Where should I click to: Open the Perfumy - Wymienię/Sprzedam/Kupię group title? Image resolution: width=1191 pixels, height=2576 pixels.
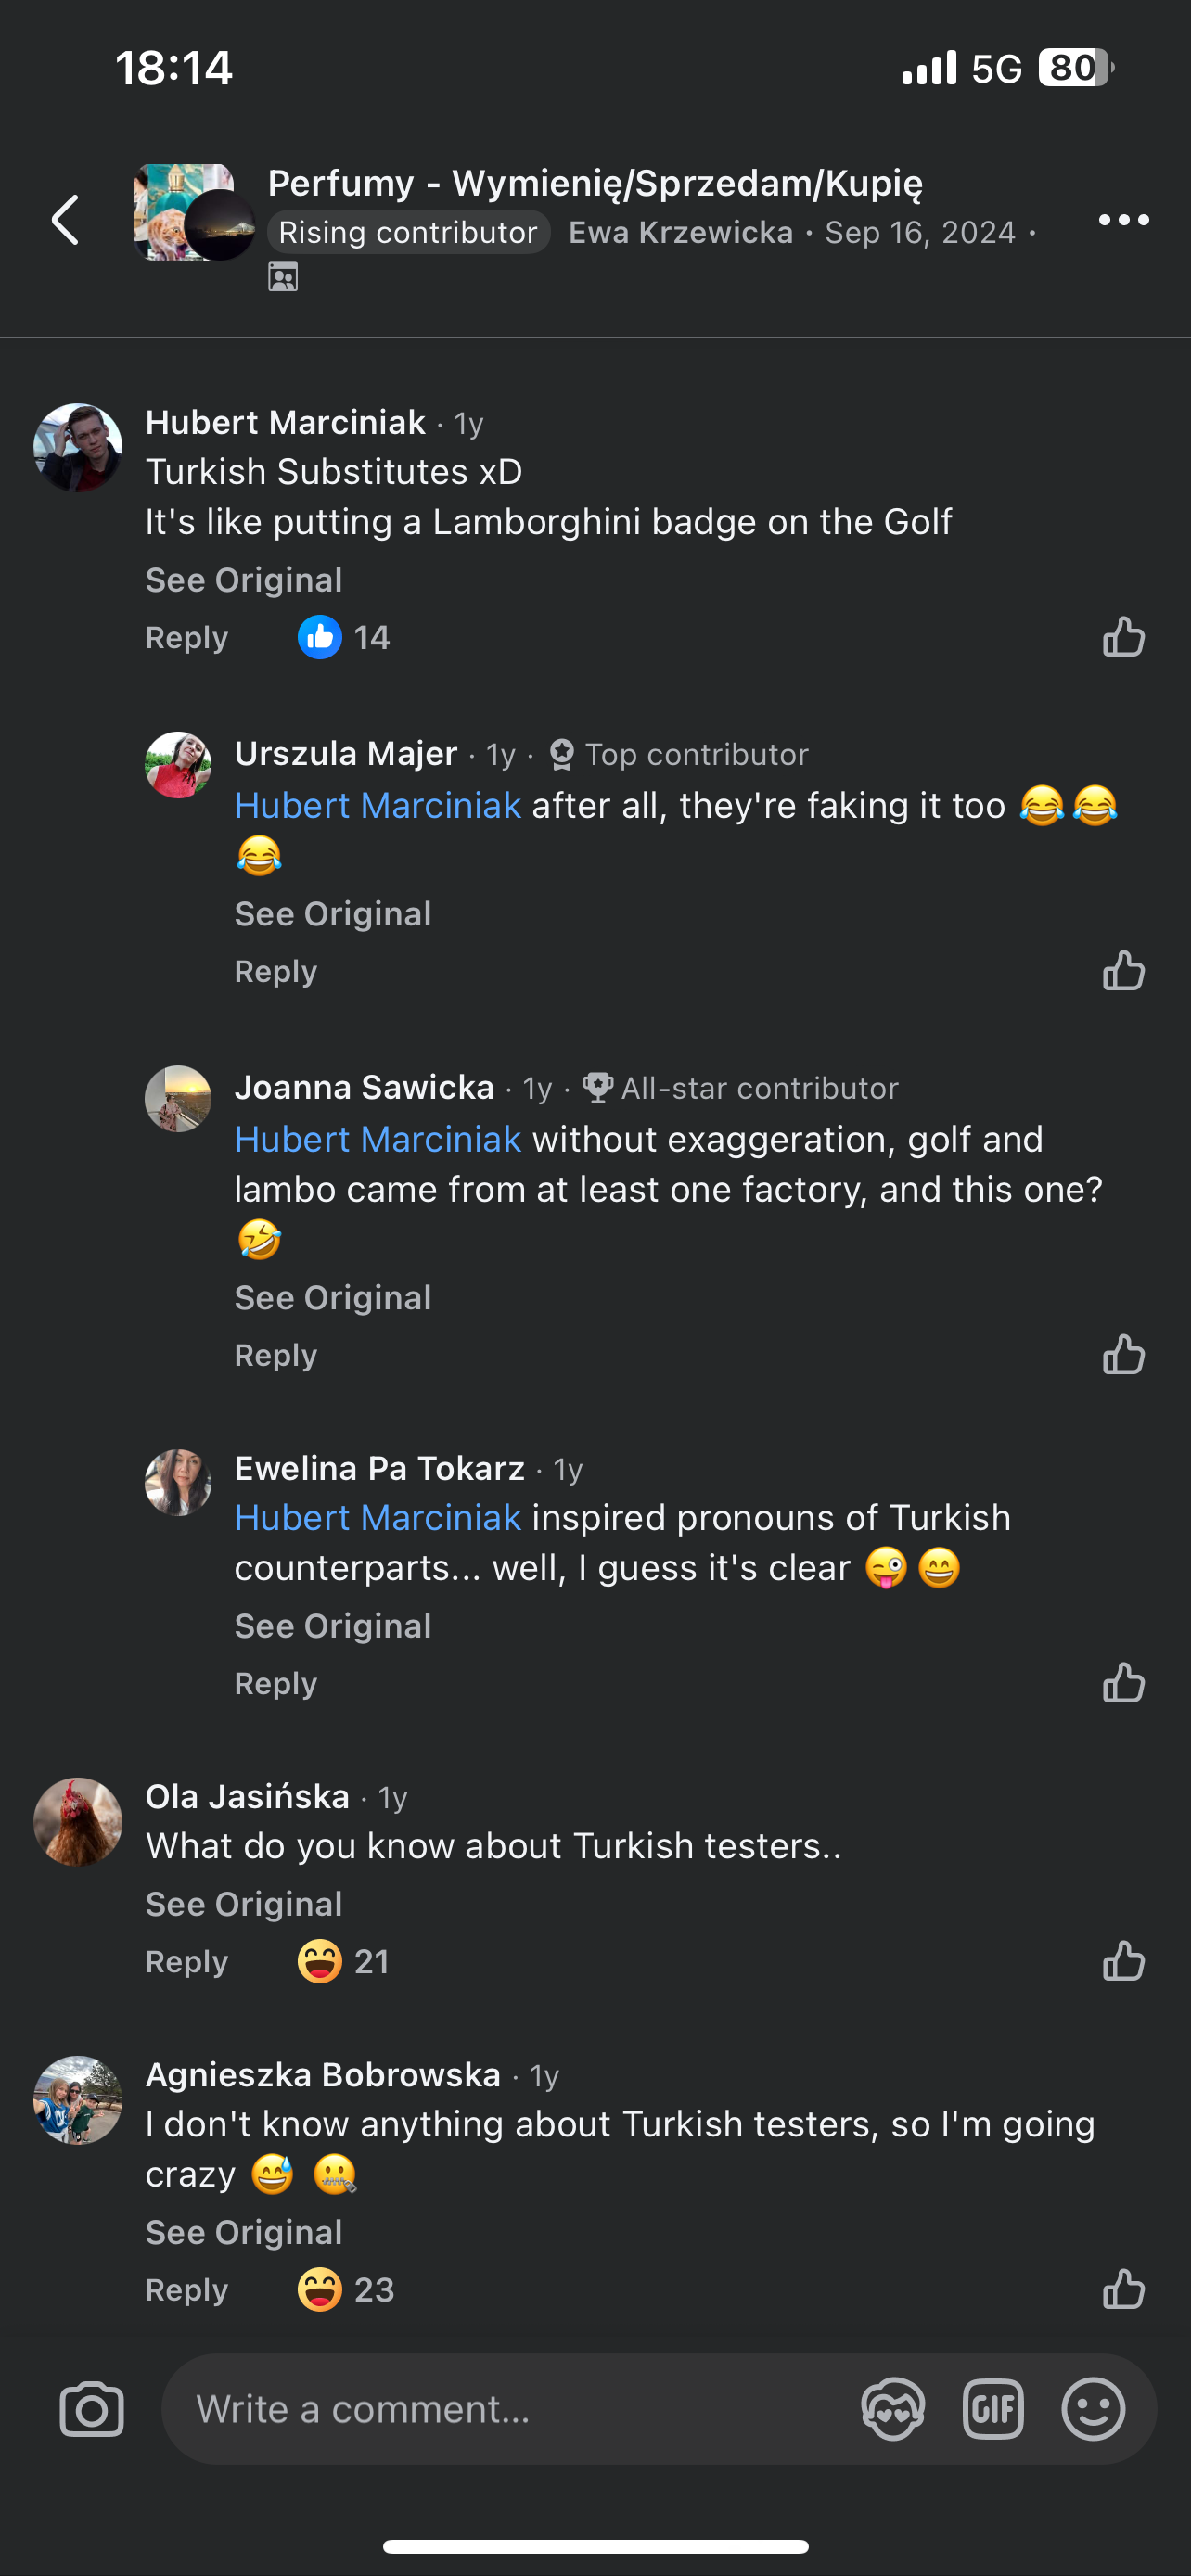pyautogui.click(x=595, y=183)
